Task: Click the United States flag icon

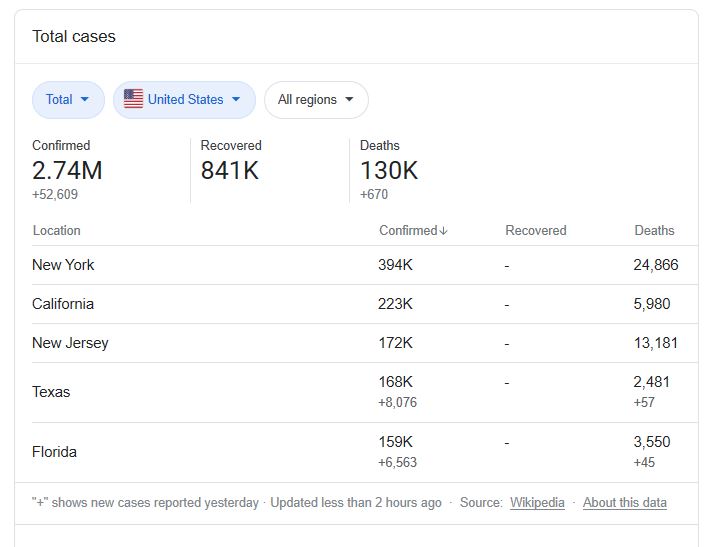Action: coord(133,99)
